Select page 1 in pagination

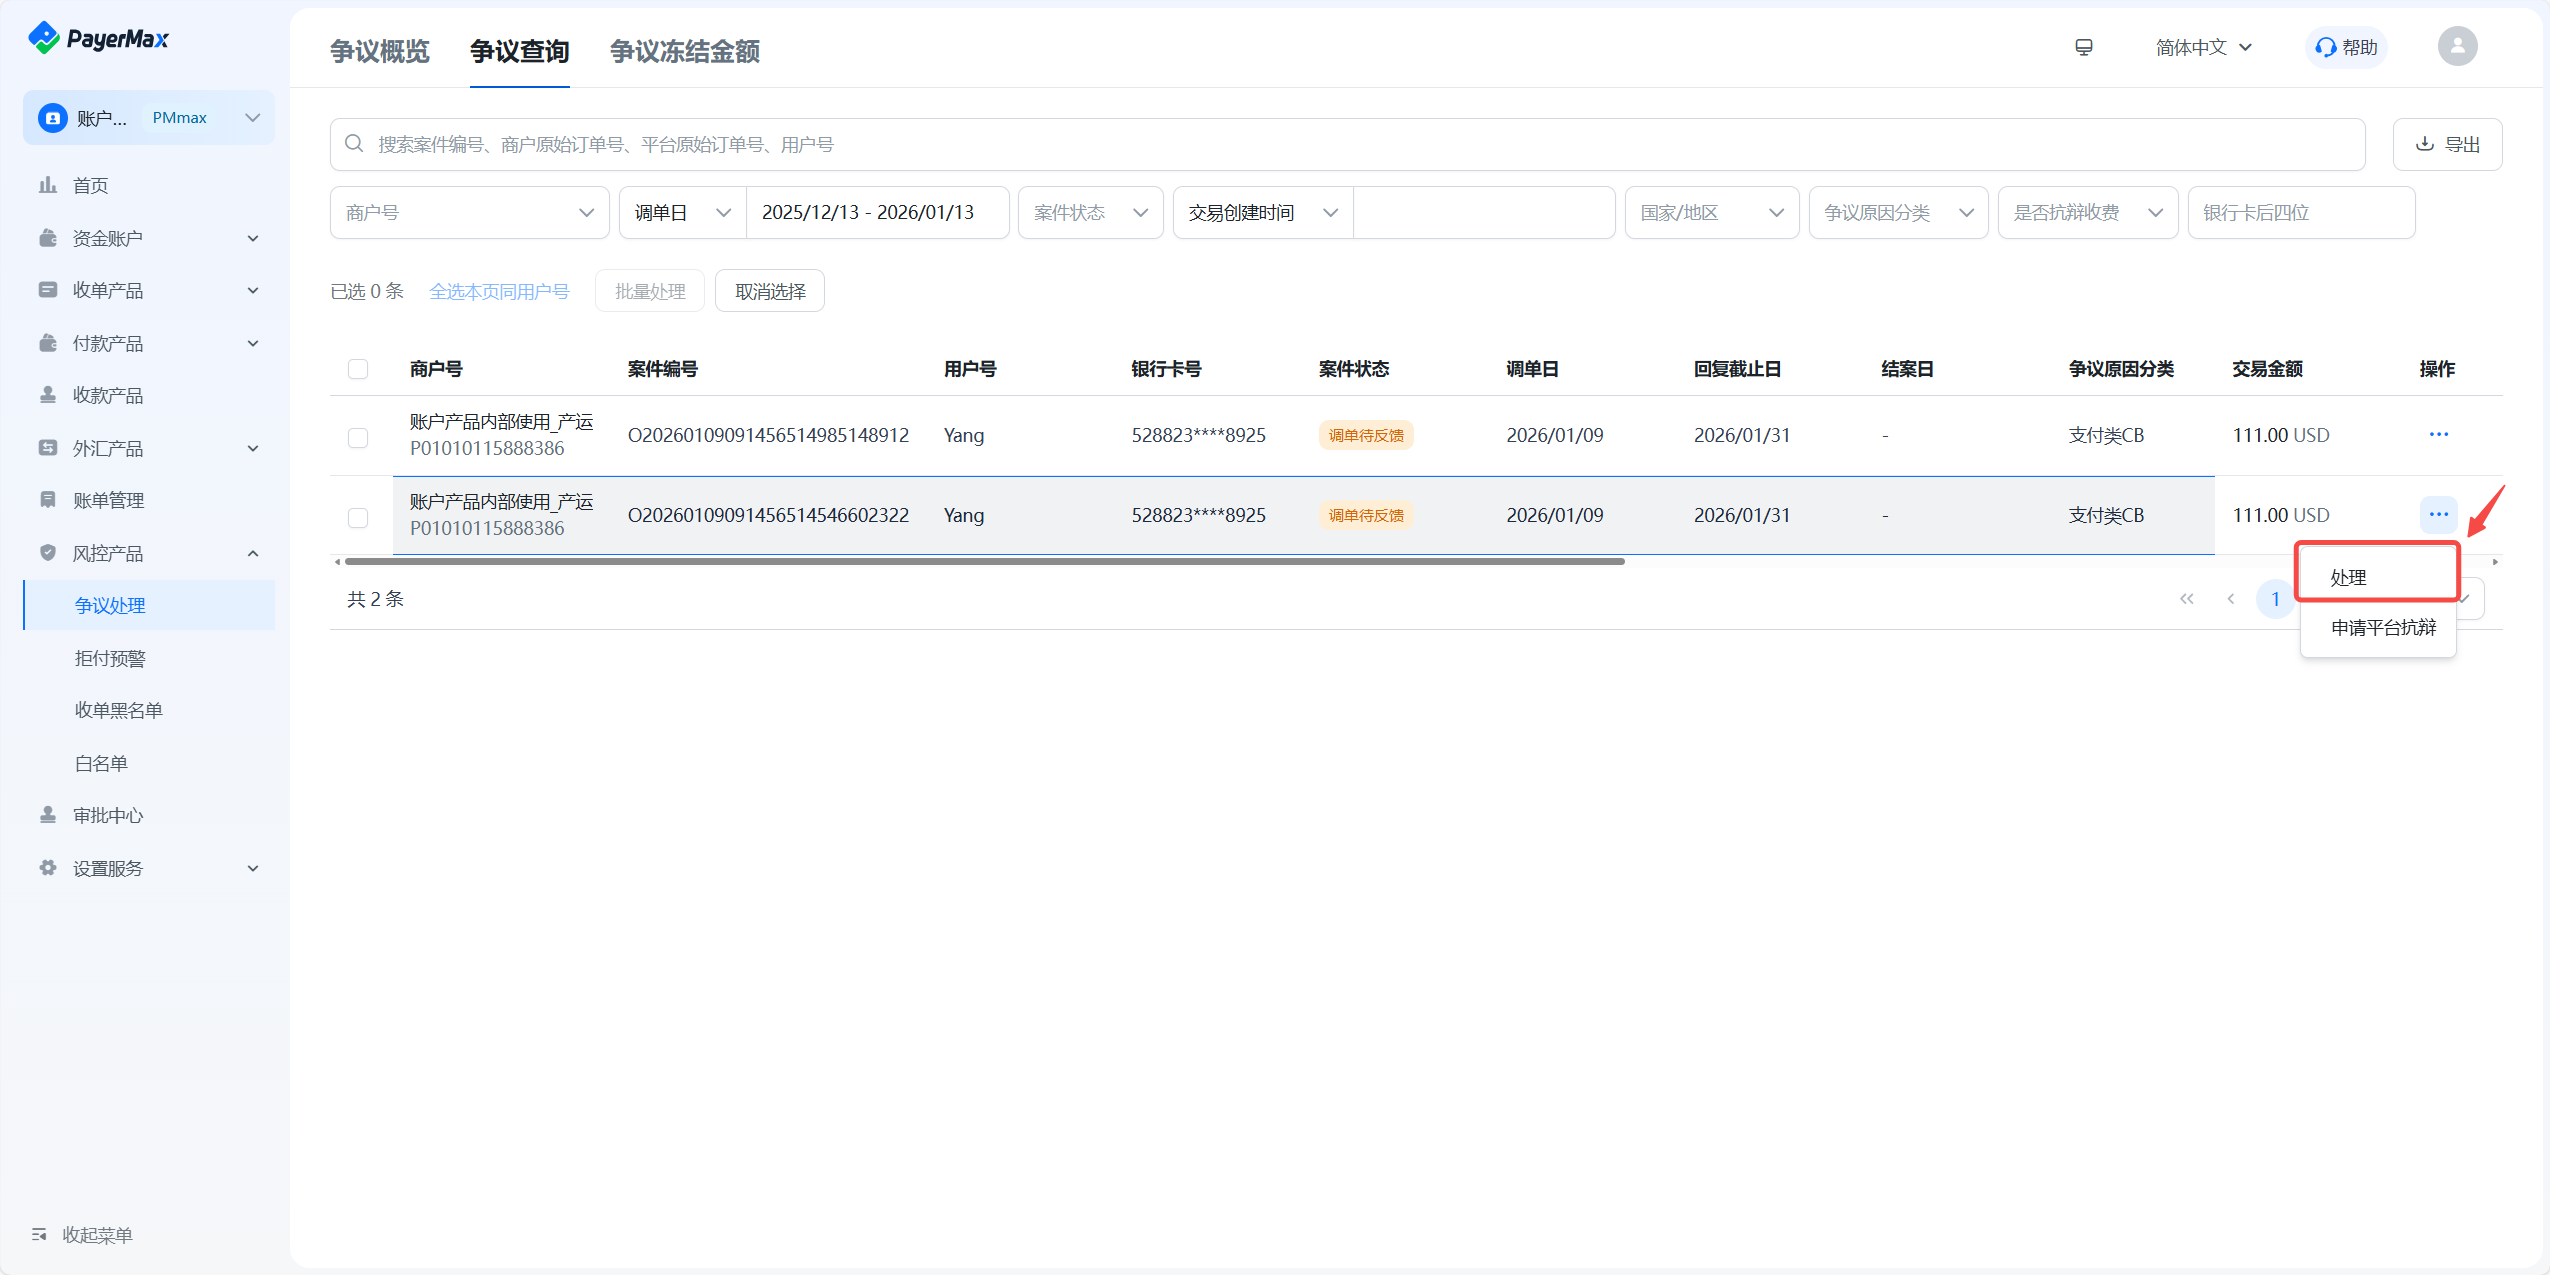click(x=2275, y=599)
